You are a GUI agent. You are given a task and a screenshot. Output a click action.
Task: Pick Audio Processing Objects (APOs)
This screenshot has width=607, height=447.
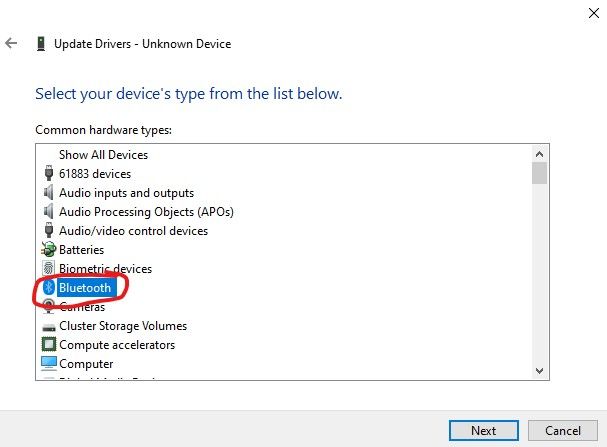click(146, 212)
